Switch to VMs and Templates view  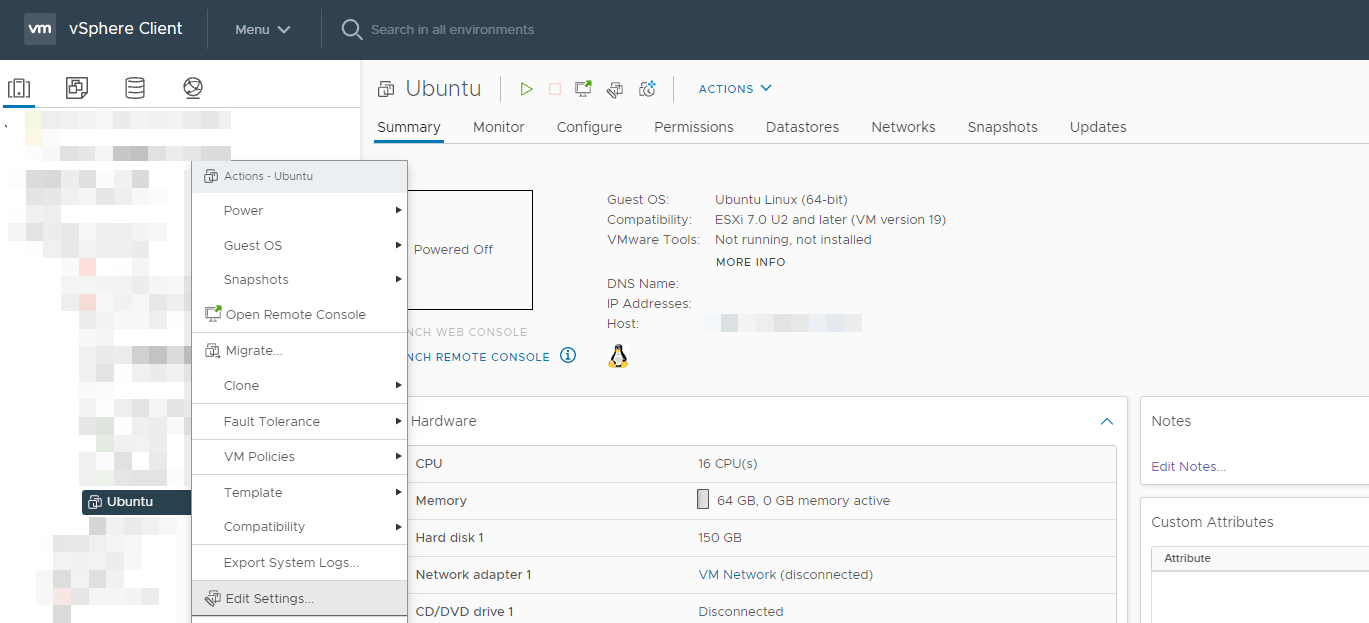tap(77, 88)
